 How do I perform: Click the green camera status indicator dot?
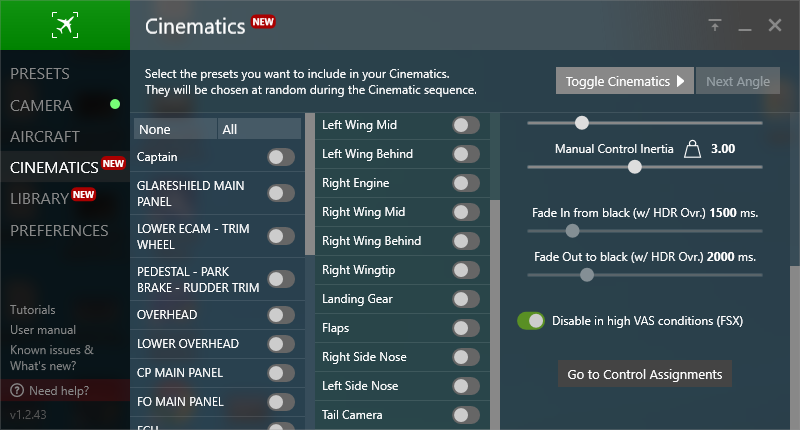click(x=115, y=104)
